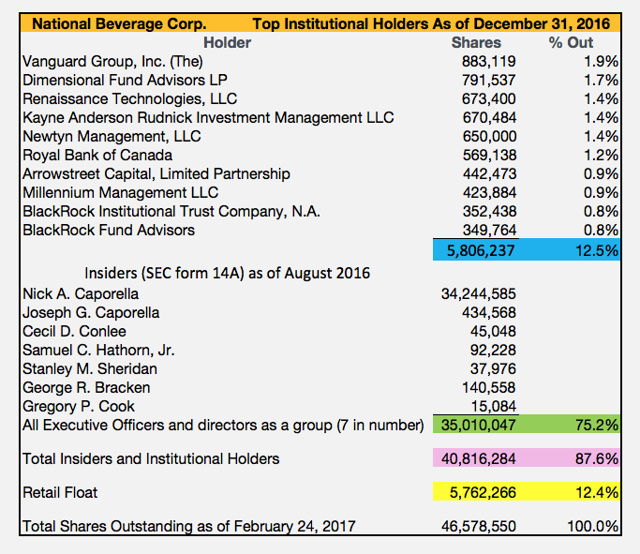
Task: Select the 'Retail Float' label
Action: tap(60, 492)
